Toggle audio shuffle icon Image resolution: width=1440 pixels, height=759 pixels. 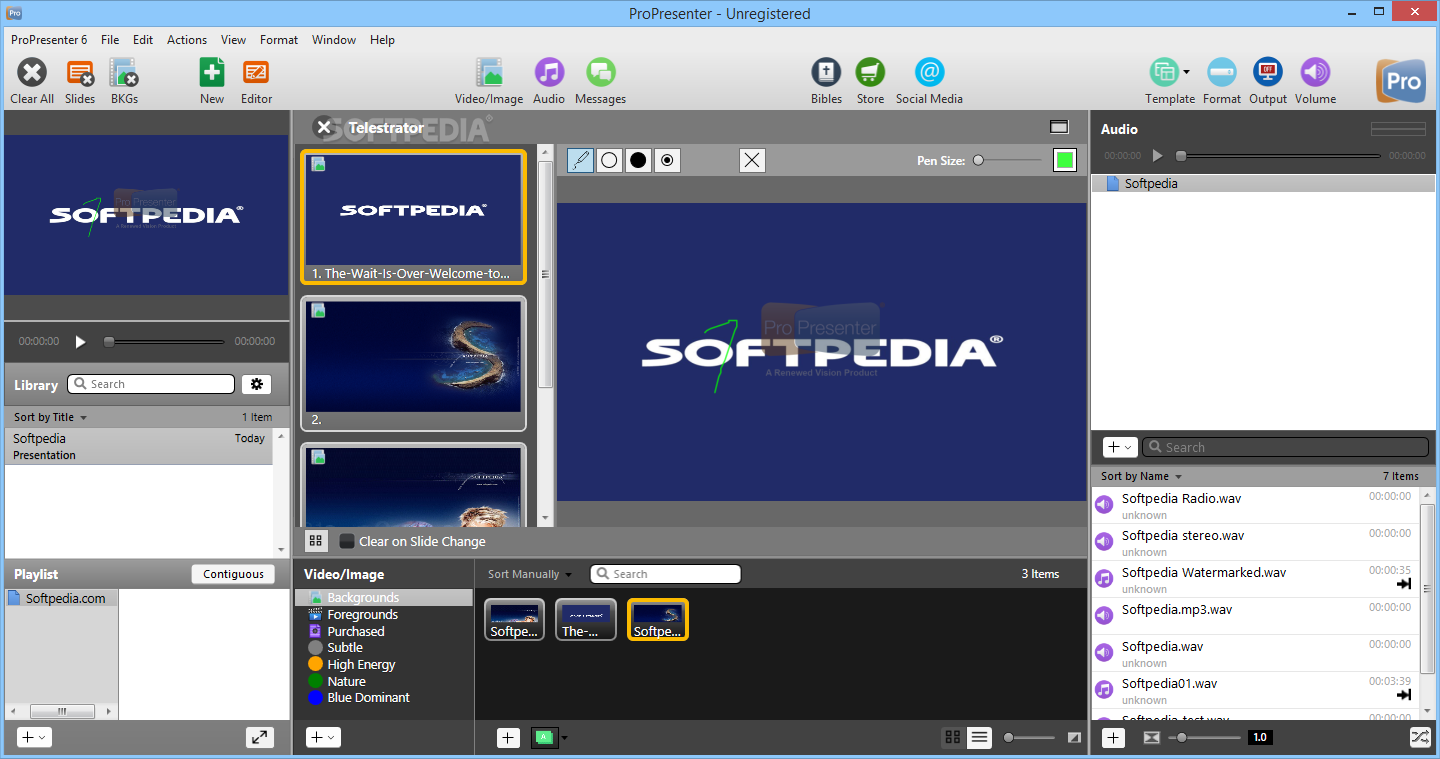point(1420,737)
